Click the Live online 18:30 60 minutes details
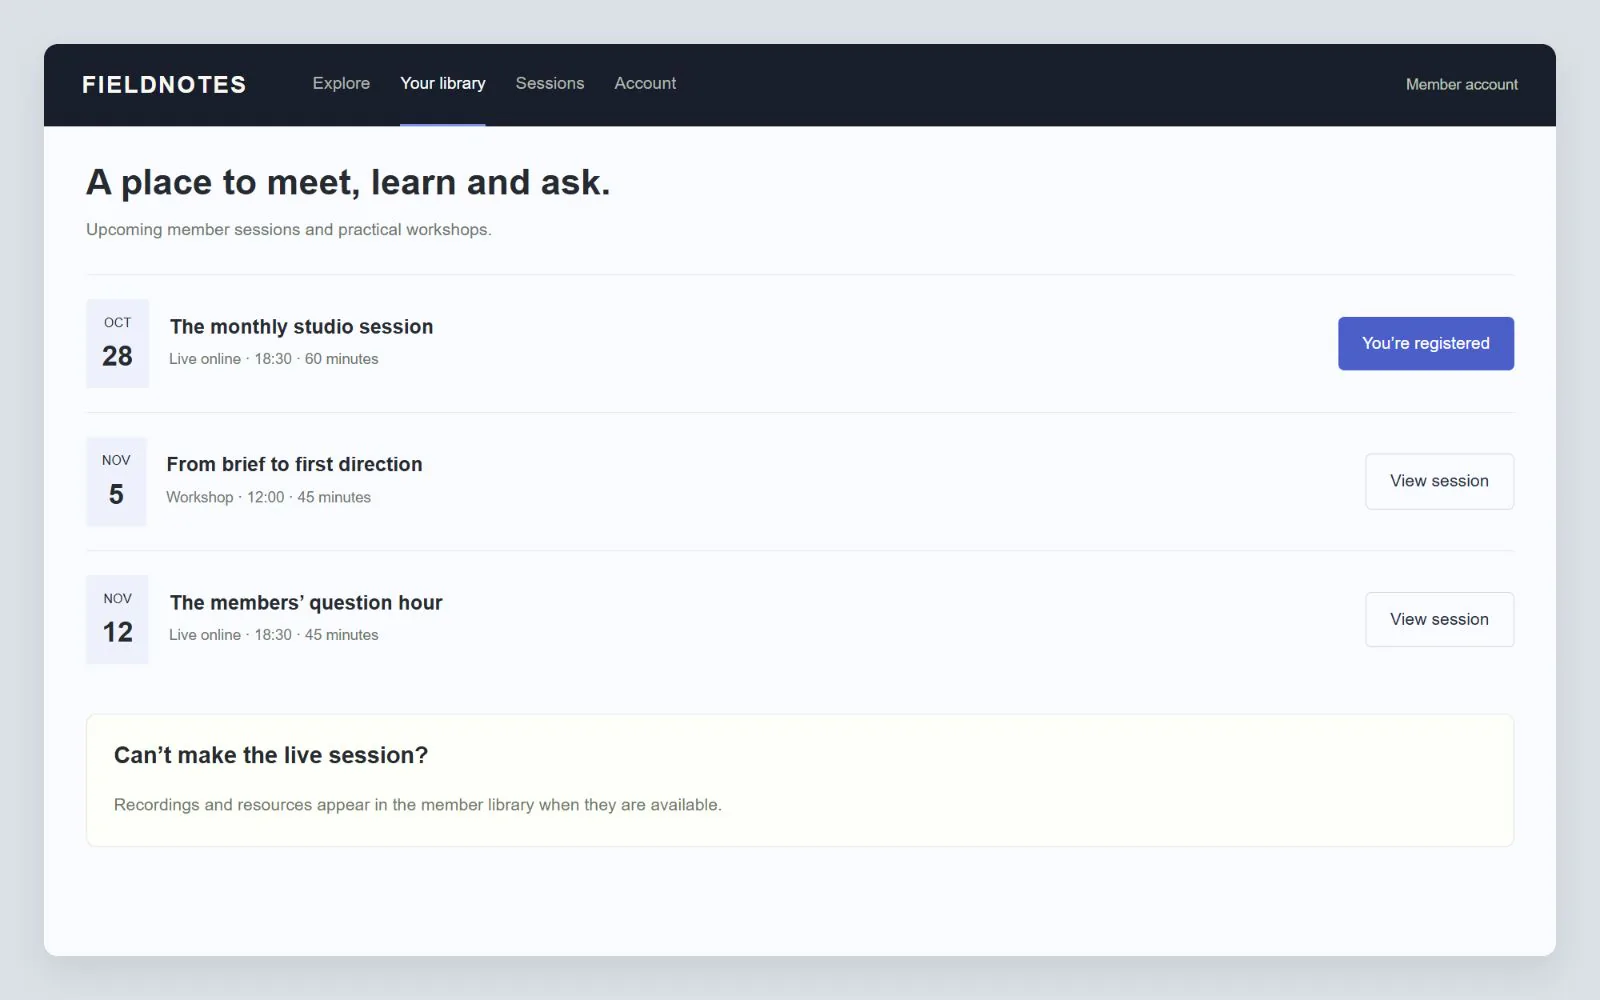Screen dimensions: 1600x1000 (x=274, y=359)
